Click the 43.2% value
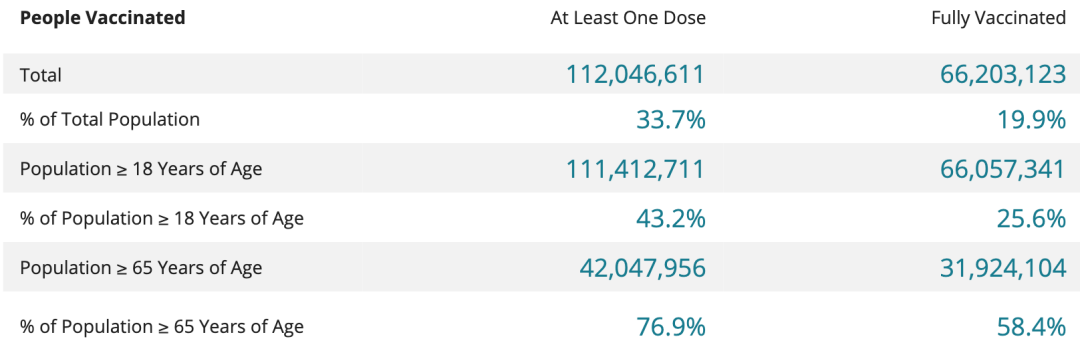The width and height of the screenshot is (1080, 361). coord(671,218)
